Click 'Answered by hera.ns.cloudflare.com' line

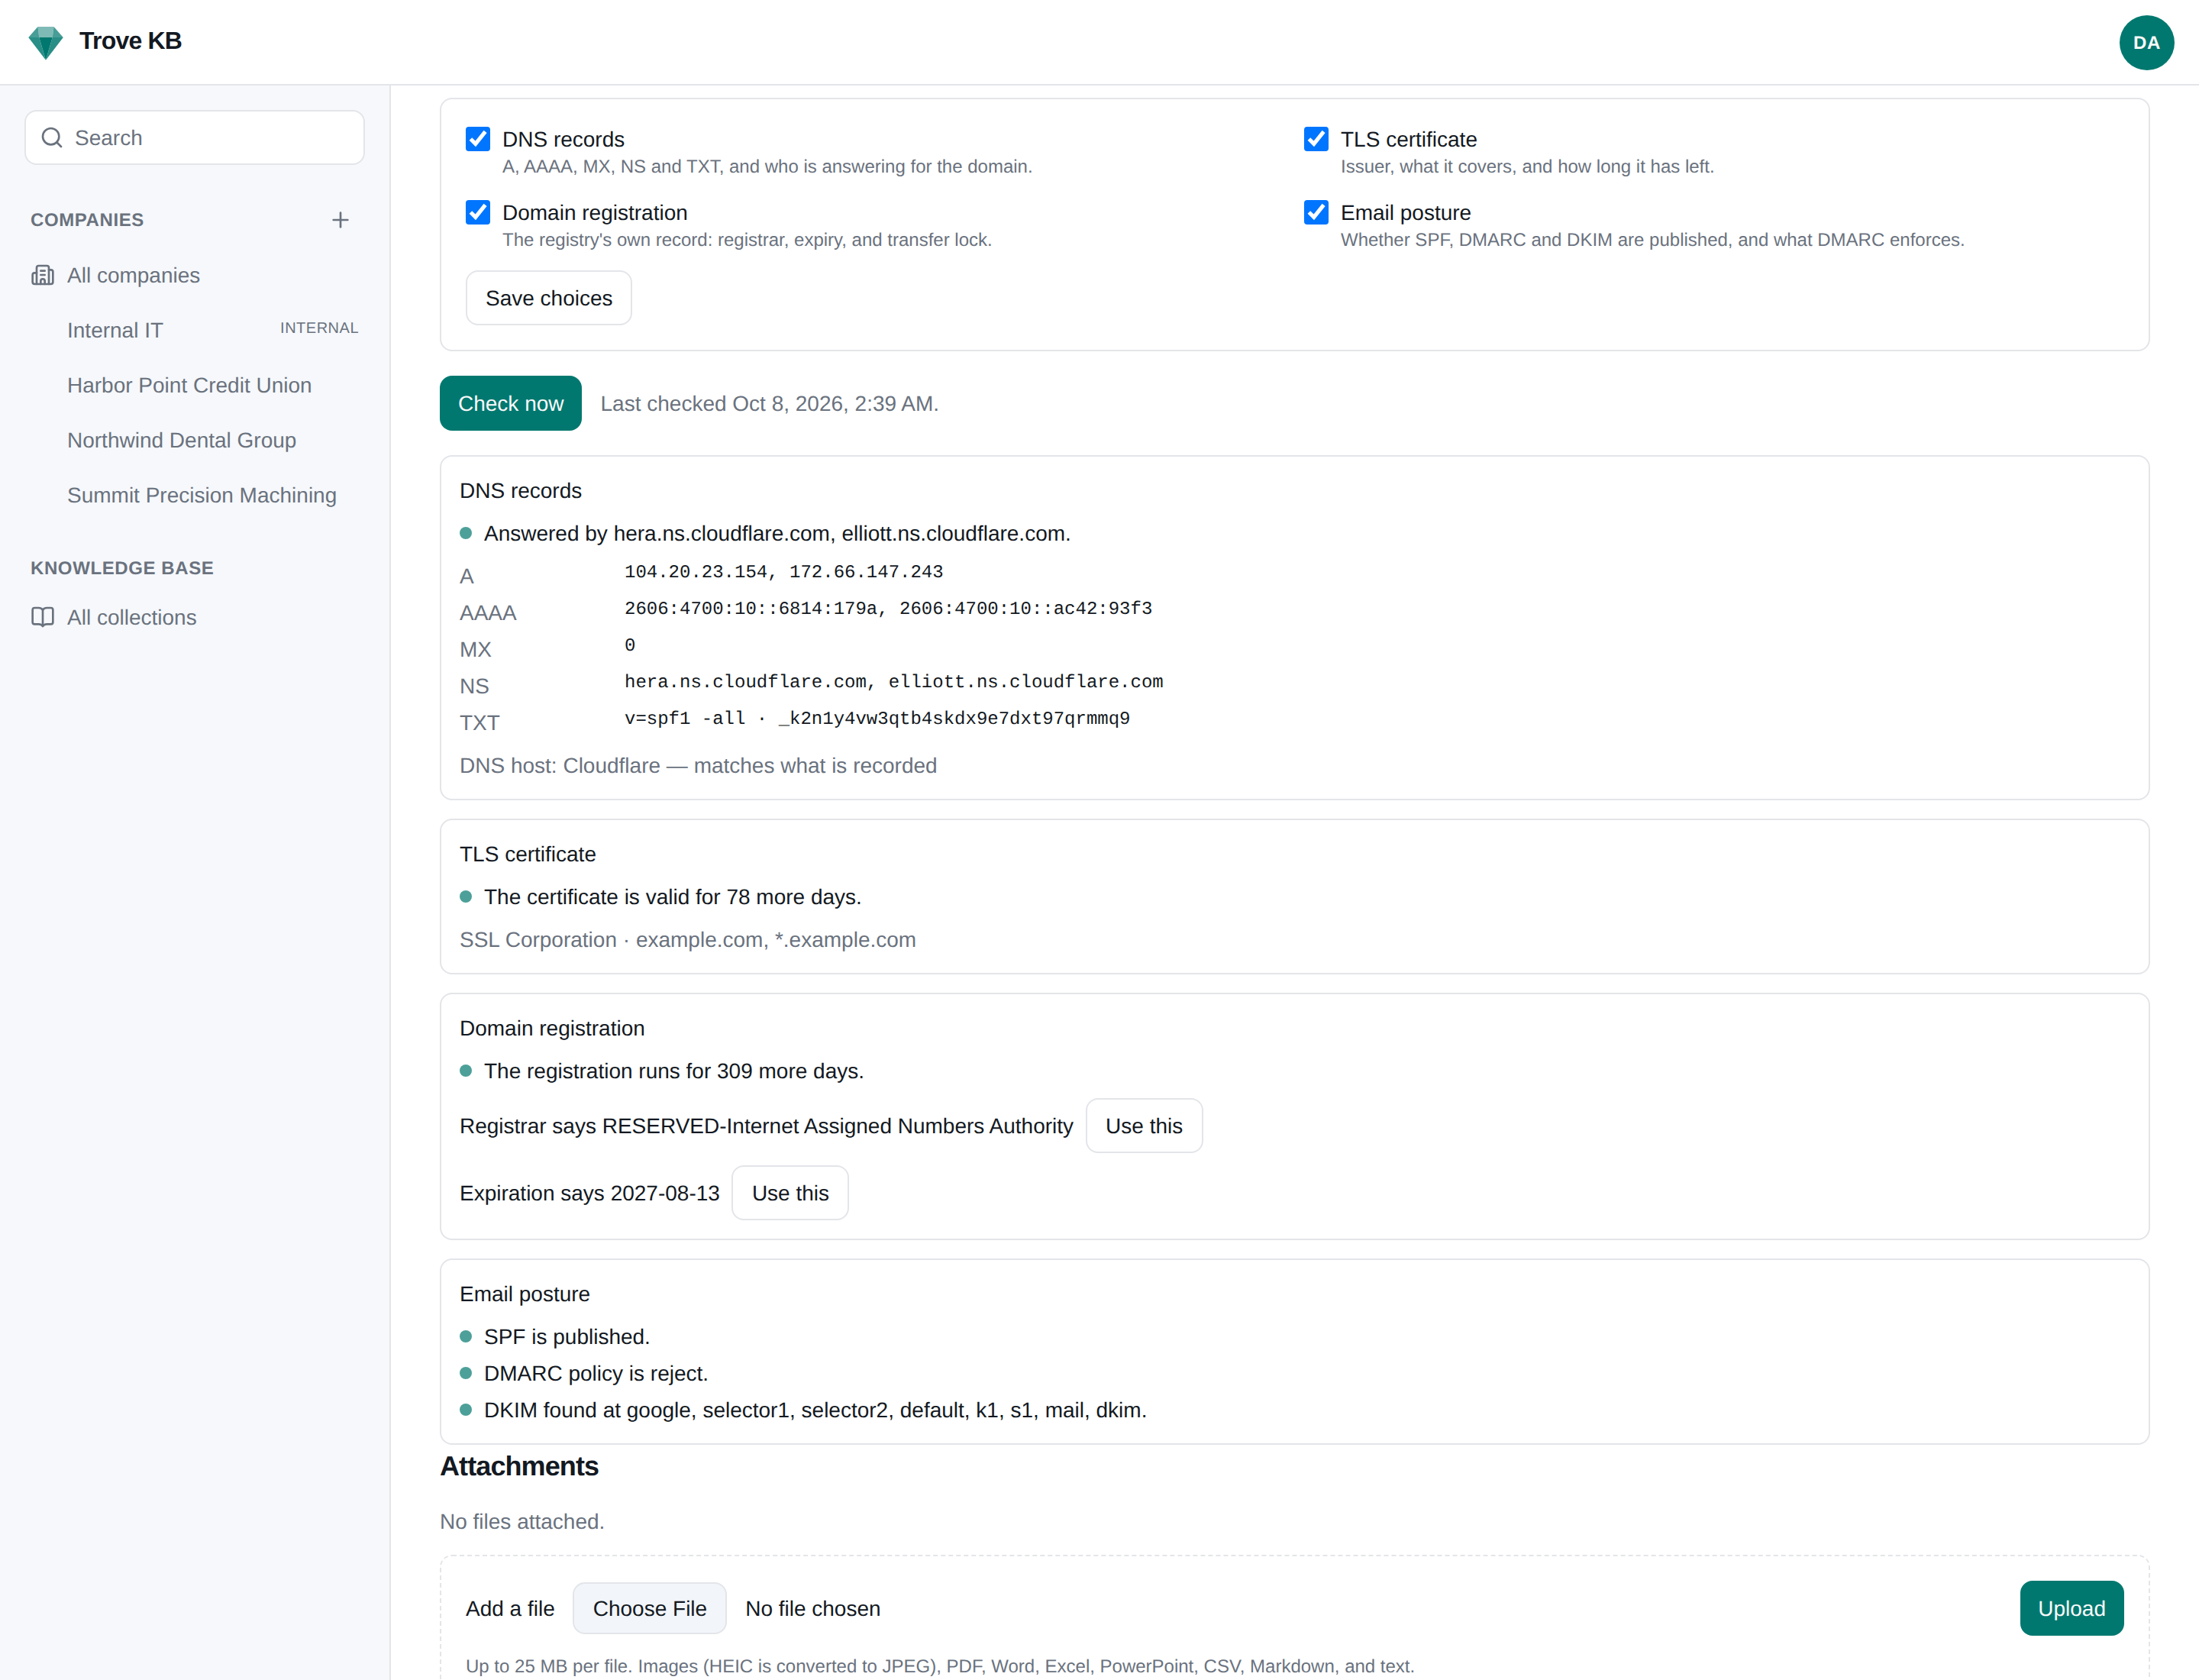click(777, 534)
